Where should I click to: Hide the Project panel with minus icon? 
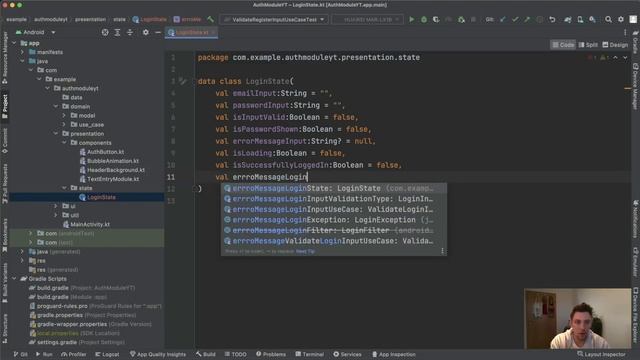[x=158, y=32]
